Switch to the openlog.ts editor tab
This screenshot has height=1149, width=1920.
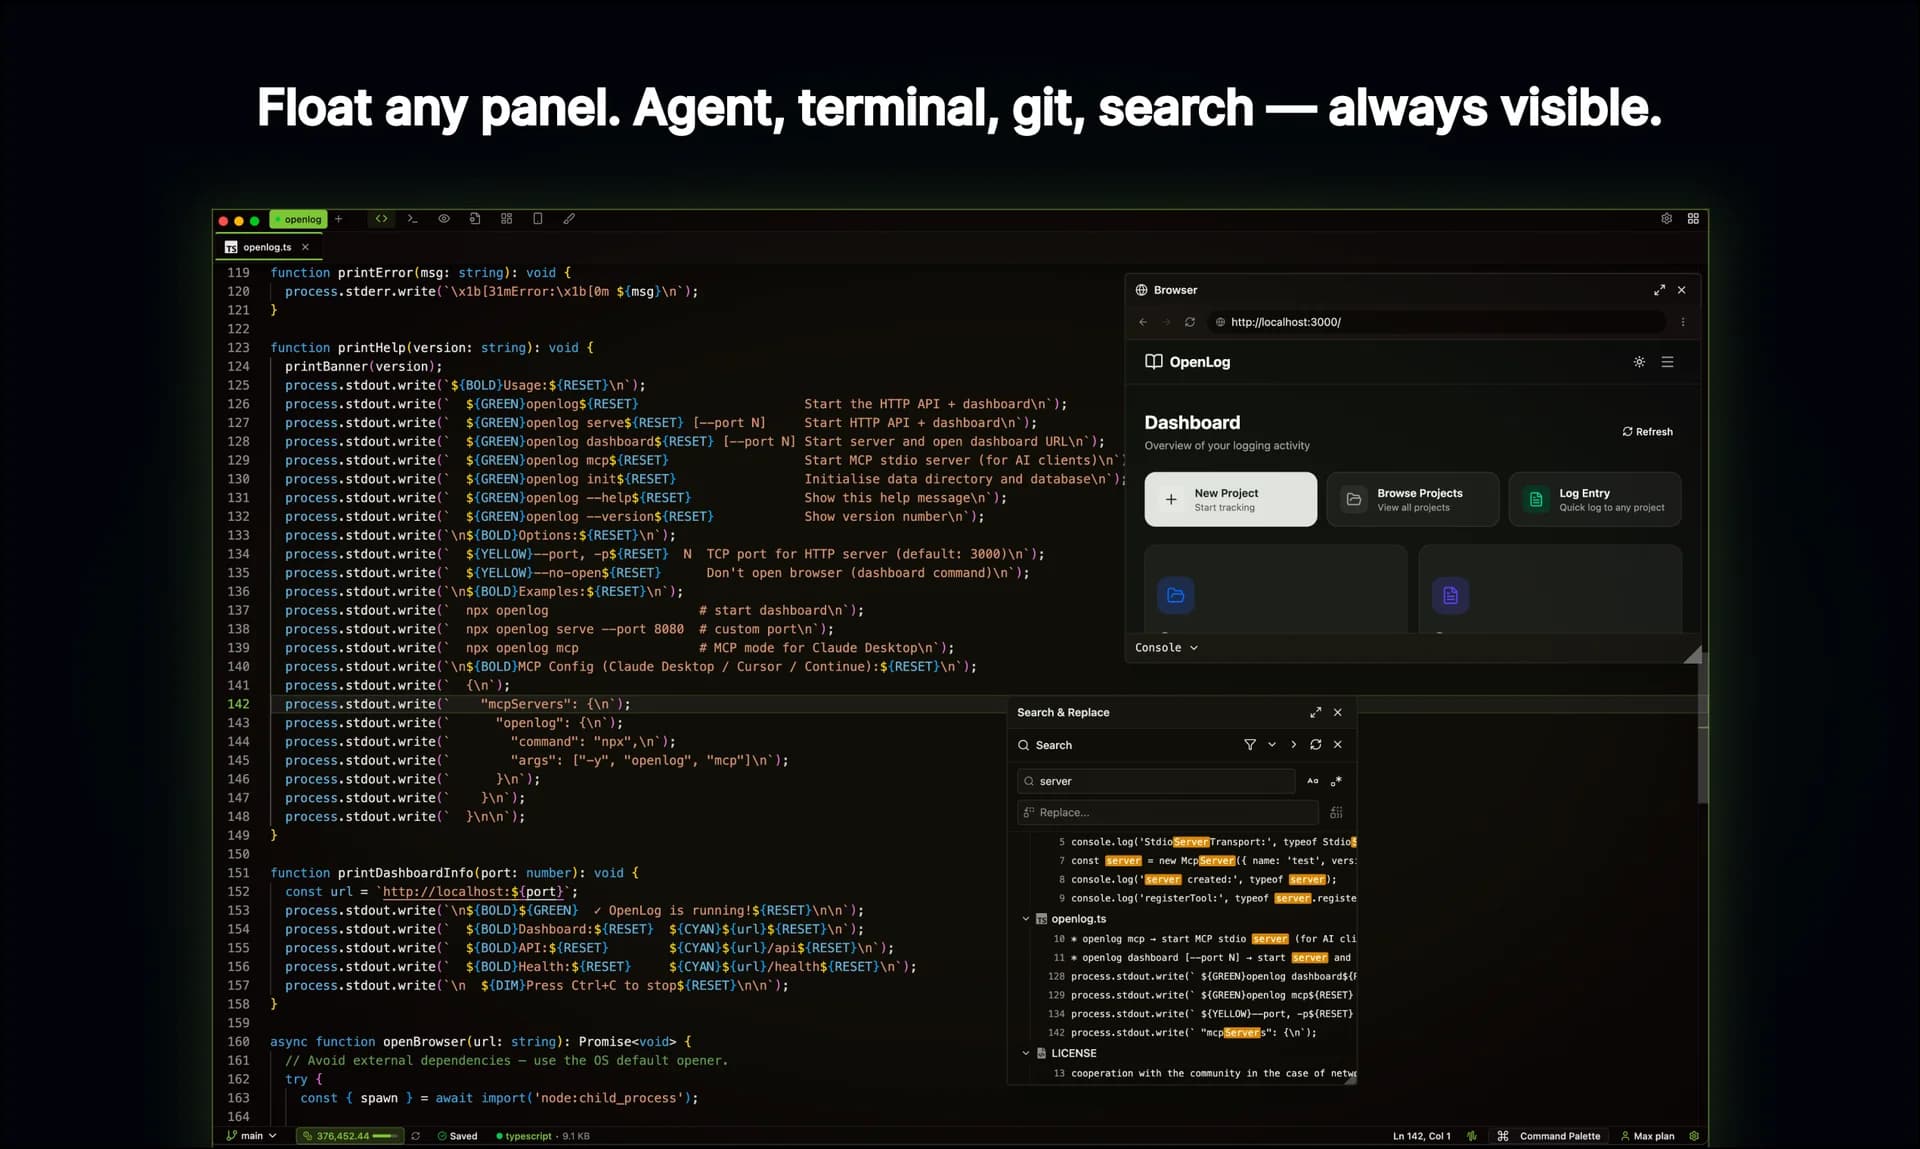point(266,247)
